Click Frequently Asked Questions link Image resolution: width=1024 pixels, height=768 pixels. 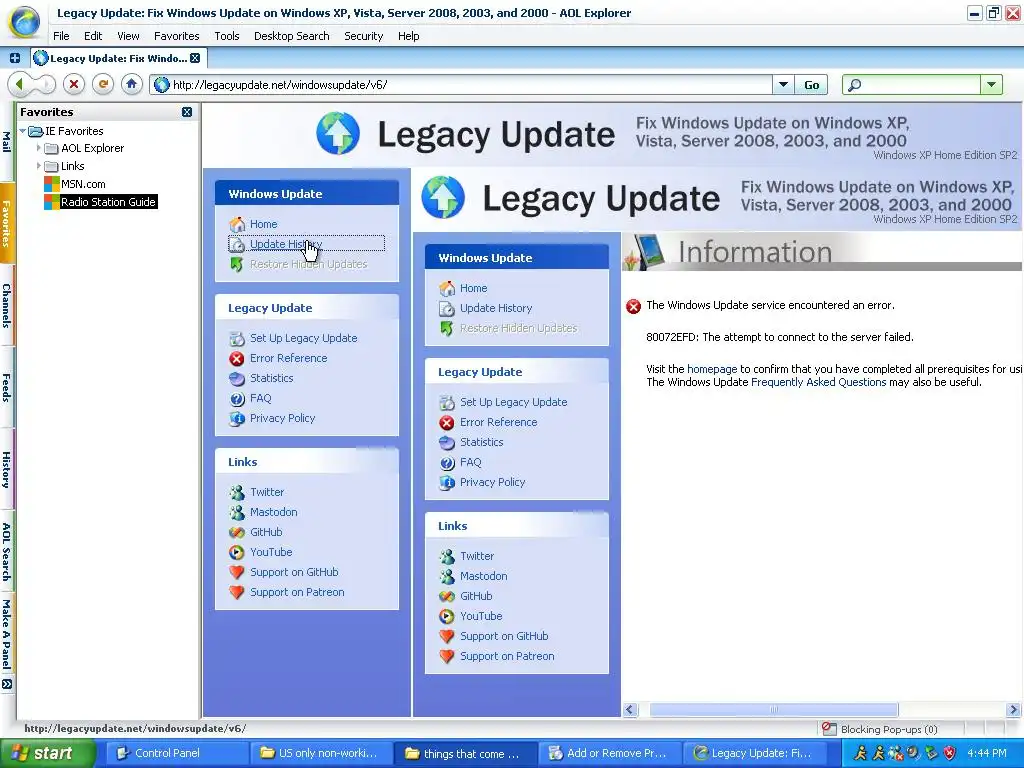click(818, 382)
